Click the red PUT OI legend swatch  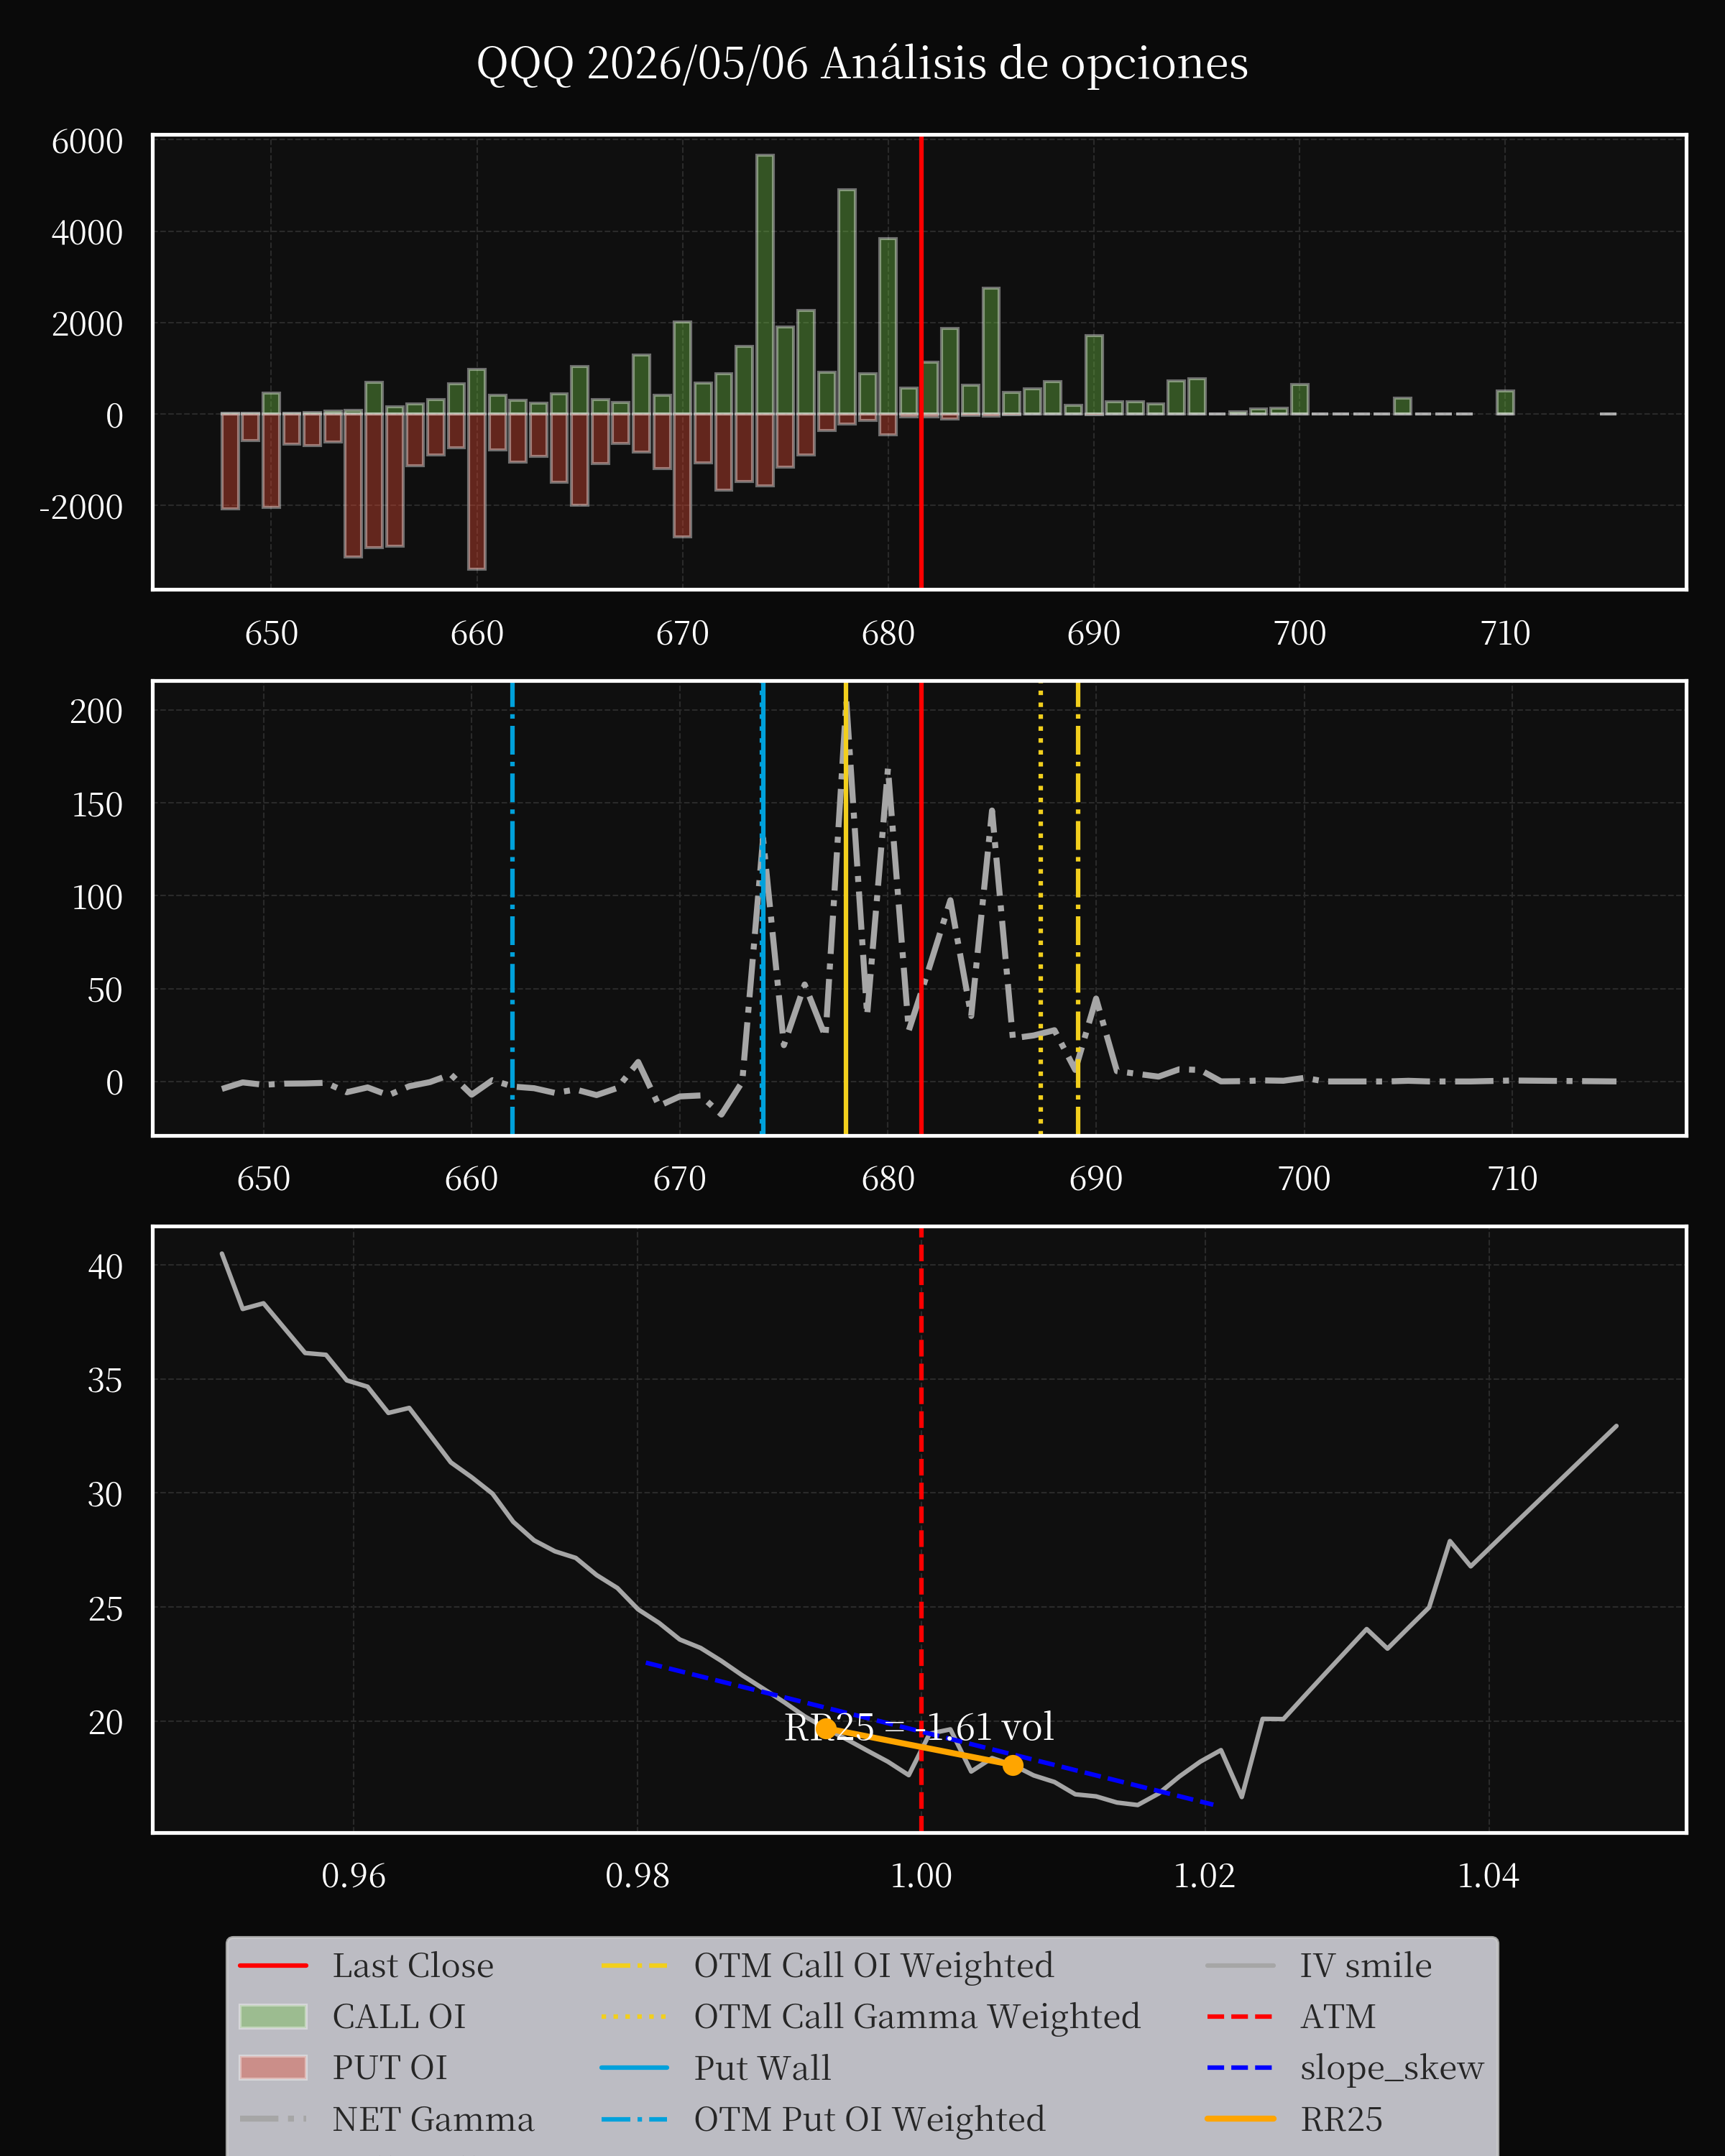point(273,2067)
